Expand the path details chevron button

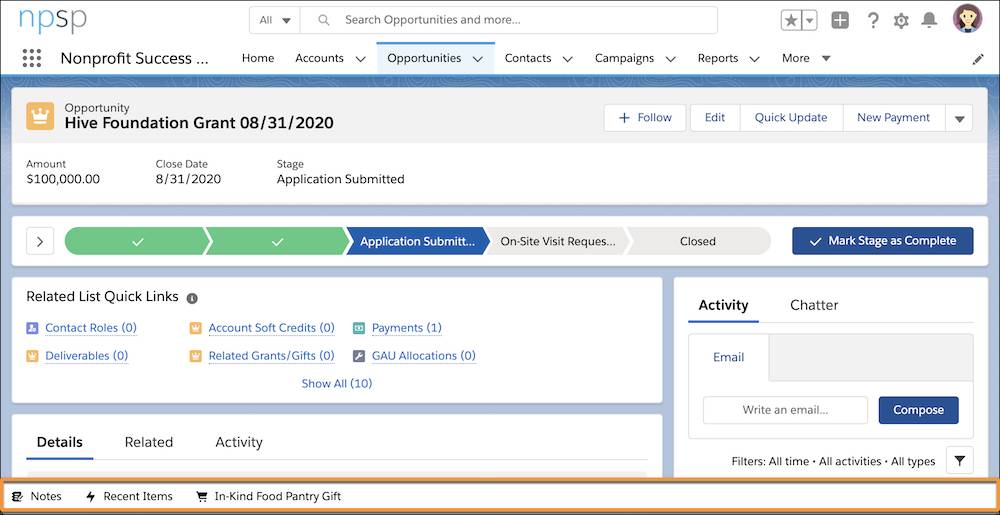coord(40,242)
